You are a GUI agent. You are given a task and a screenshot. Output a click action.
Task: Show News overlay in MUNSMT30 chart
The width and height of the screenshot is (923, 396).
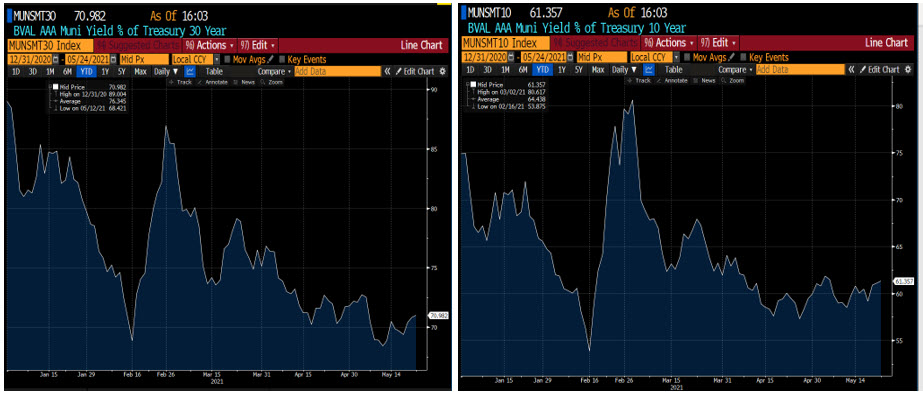coord(245,82)
